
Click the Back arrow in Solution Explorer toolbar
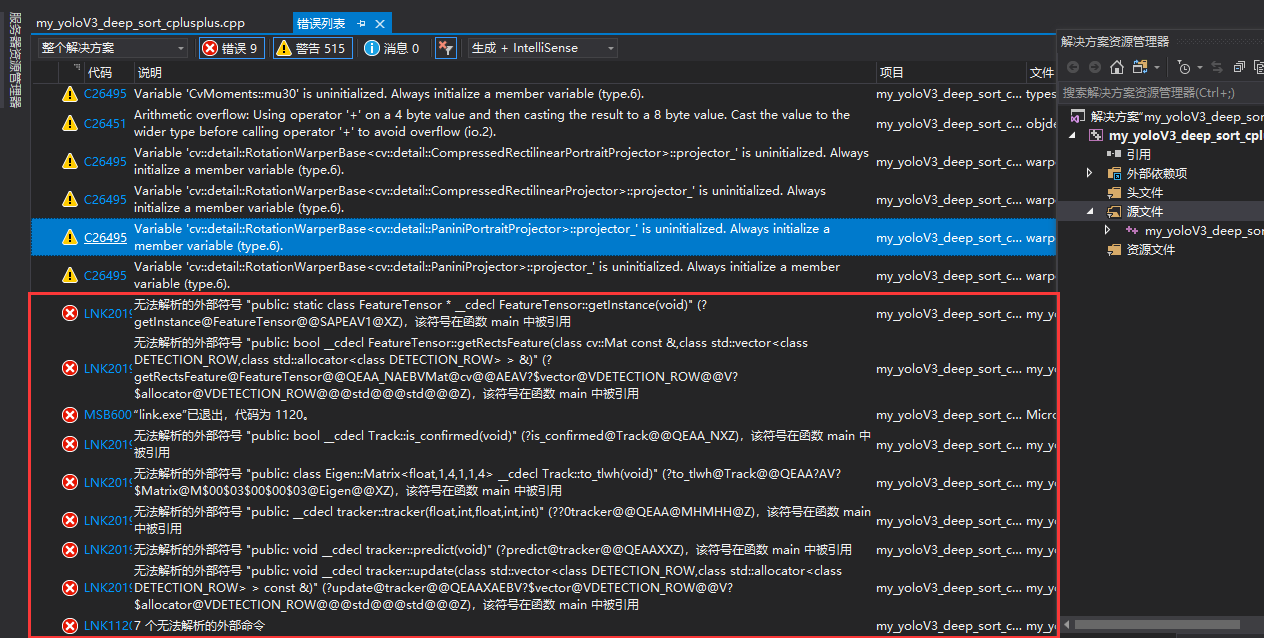1073,67
